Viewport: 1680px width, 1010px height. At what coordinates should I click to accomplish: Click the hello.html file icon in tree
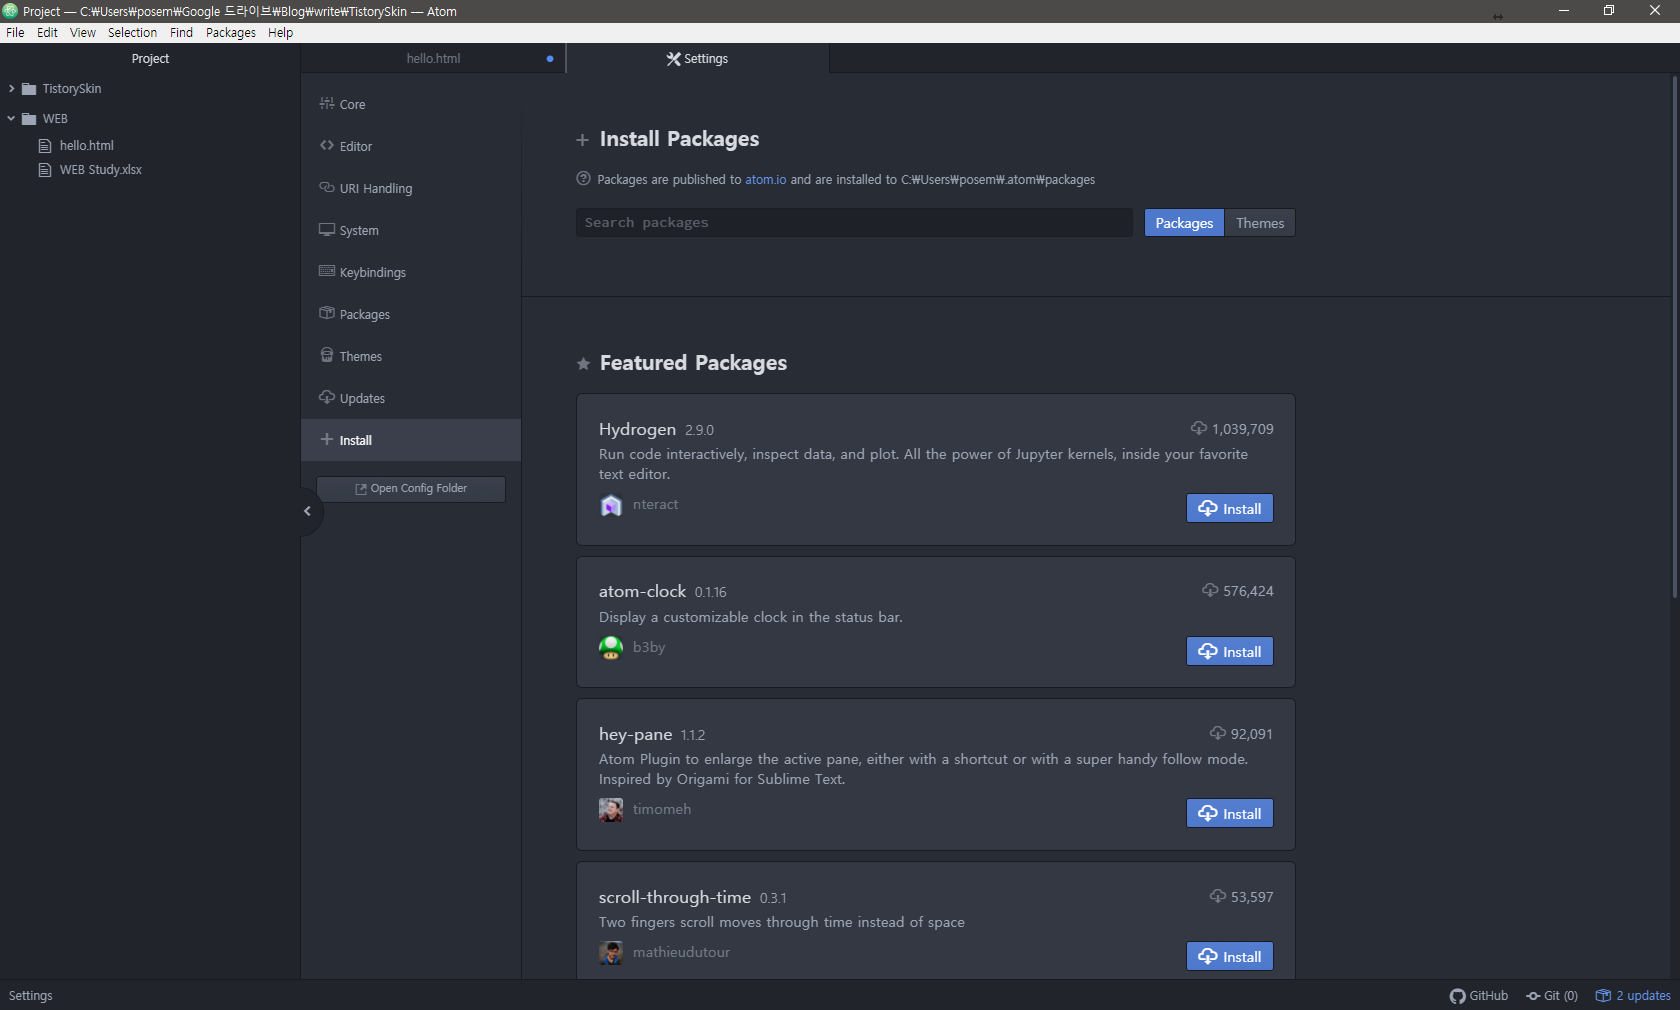[x=45, y=146]
